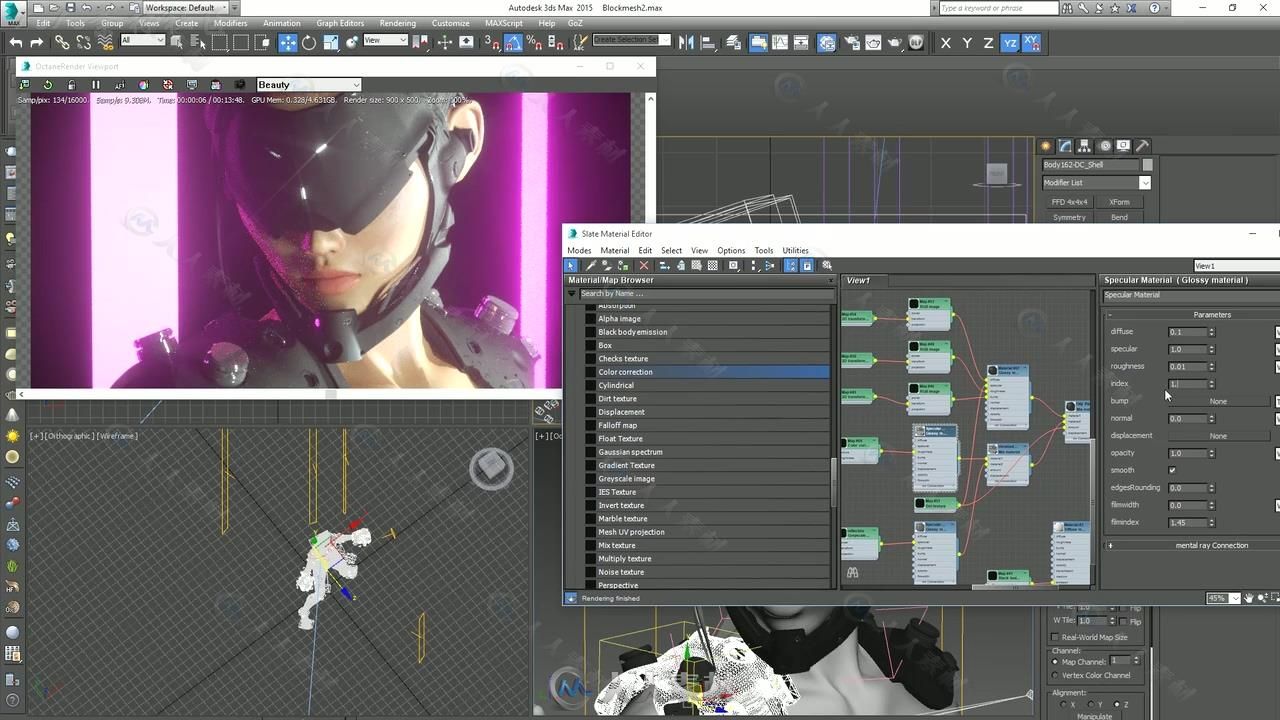The image size is (1280, 720).
Task: Click the keyword search help field
Action: coord(998,8)
